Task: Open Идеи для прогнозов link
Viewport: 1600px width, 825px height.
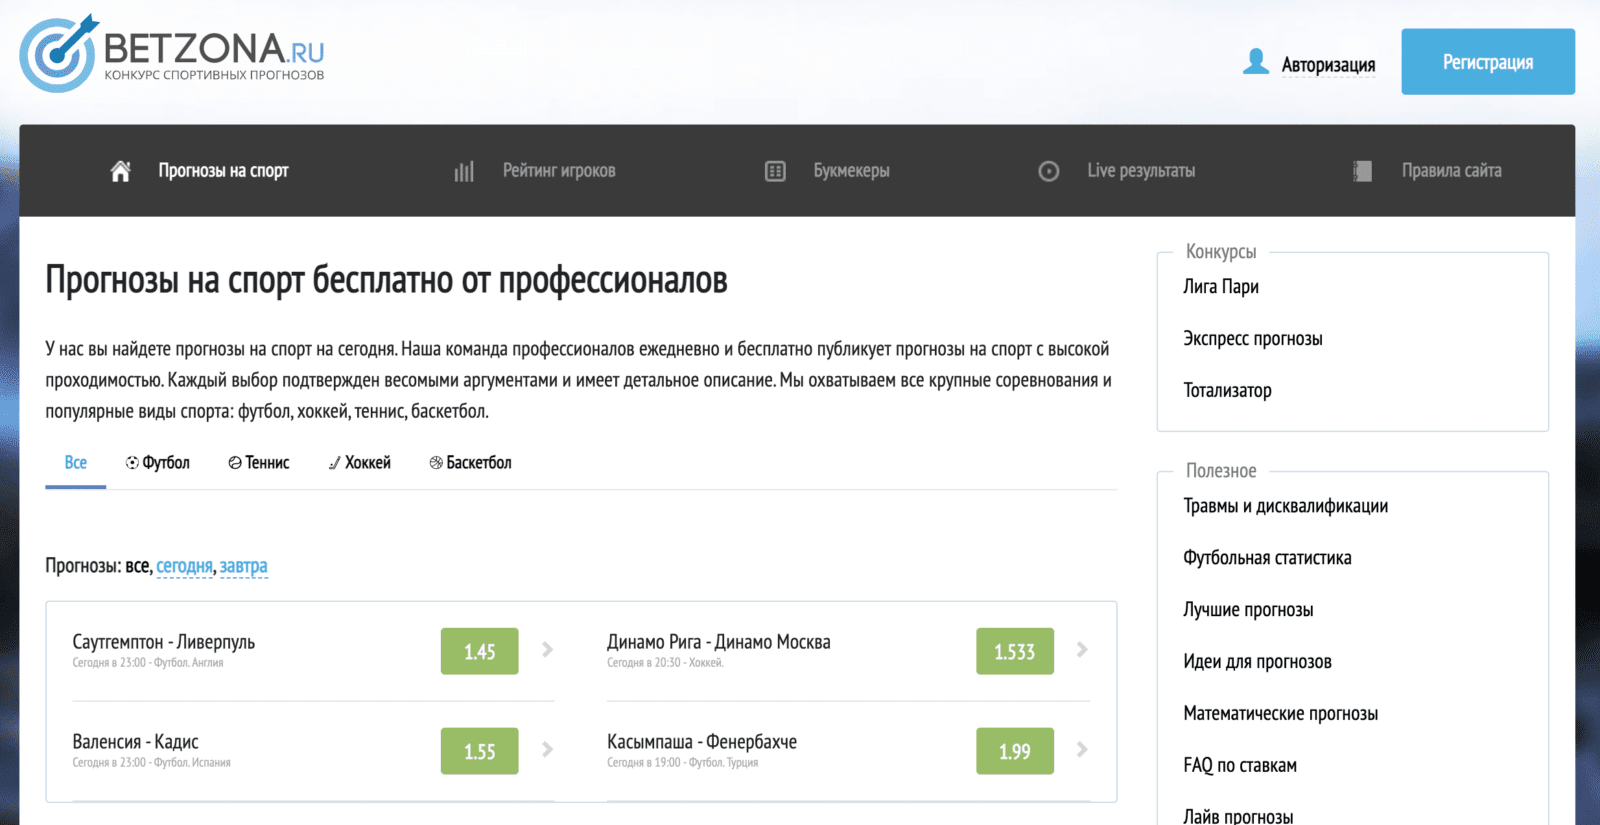Action: coord(1257,662)
